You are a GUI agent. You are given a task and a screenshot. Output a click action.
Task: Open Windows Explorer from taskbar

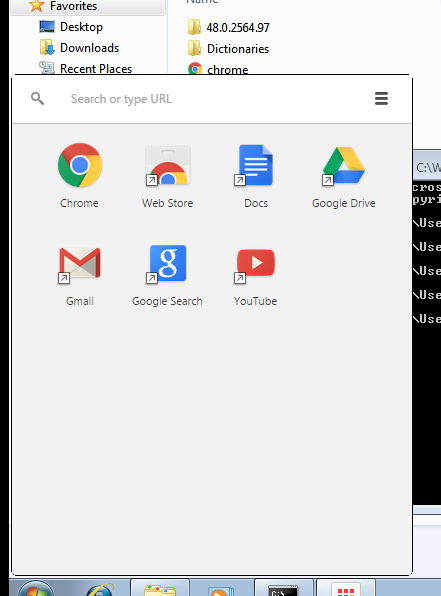coord(160,588)
